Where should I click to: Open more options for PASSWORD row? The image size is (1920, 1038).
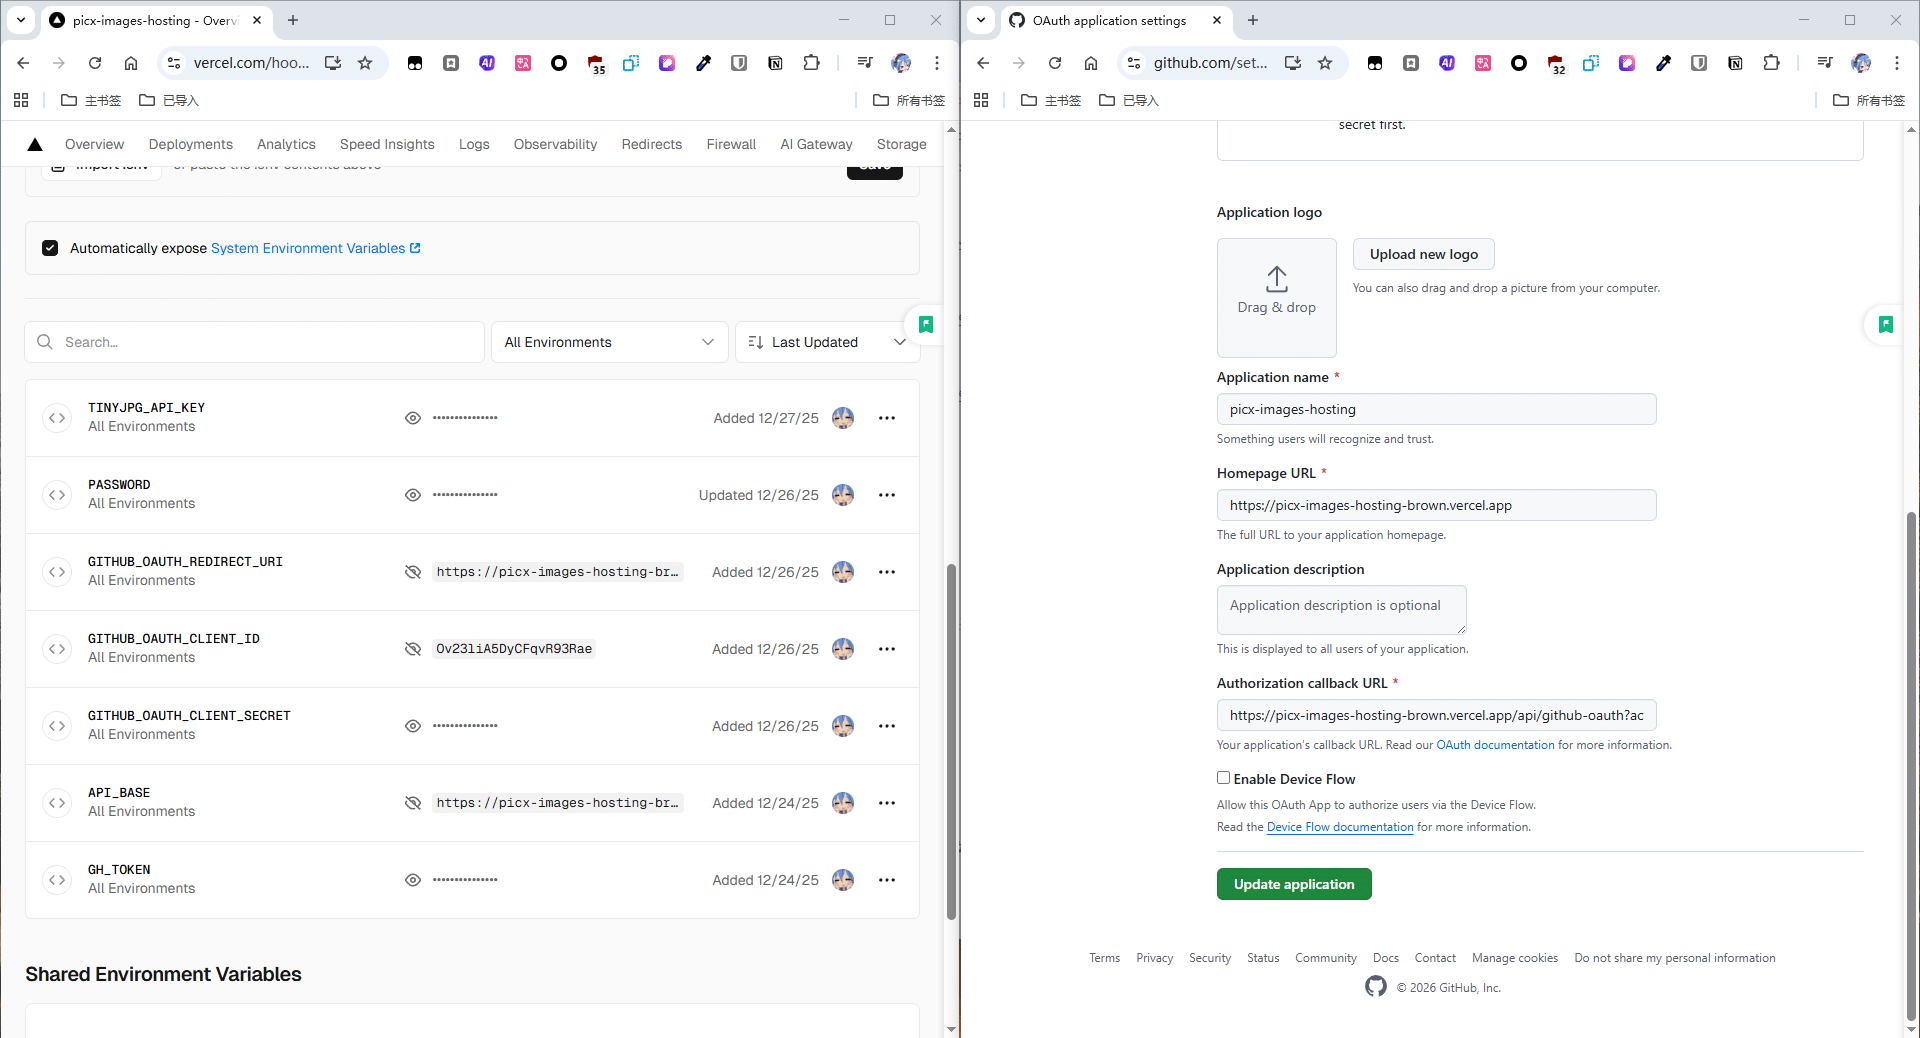tap(887, 495)
